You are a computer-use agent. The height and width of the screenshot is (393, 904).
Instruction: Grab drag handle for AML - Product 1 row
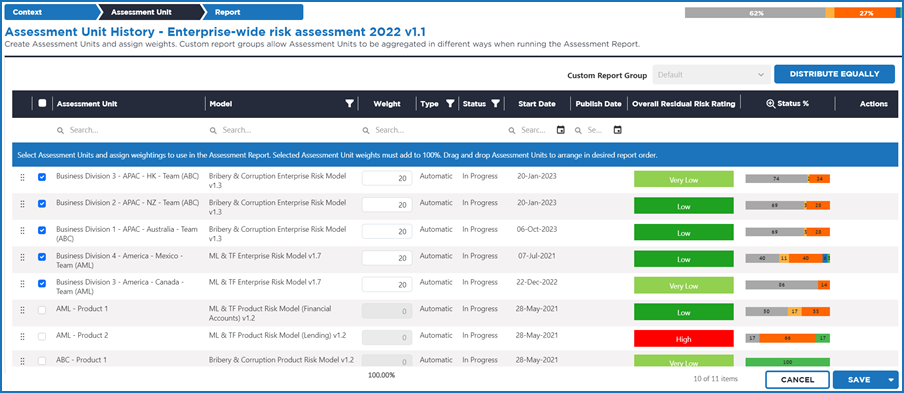22,310
